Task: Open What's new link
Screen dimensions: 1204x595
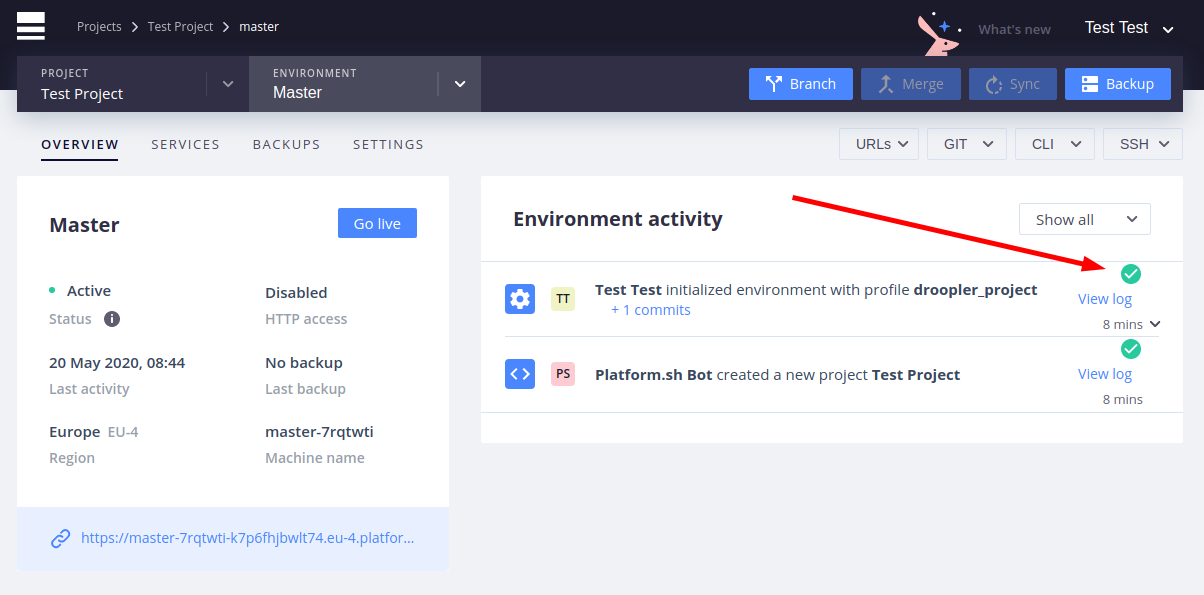Action: pyautogui.click(x=1014, y=30)
